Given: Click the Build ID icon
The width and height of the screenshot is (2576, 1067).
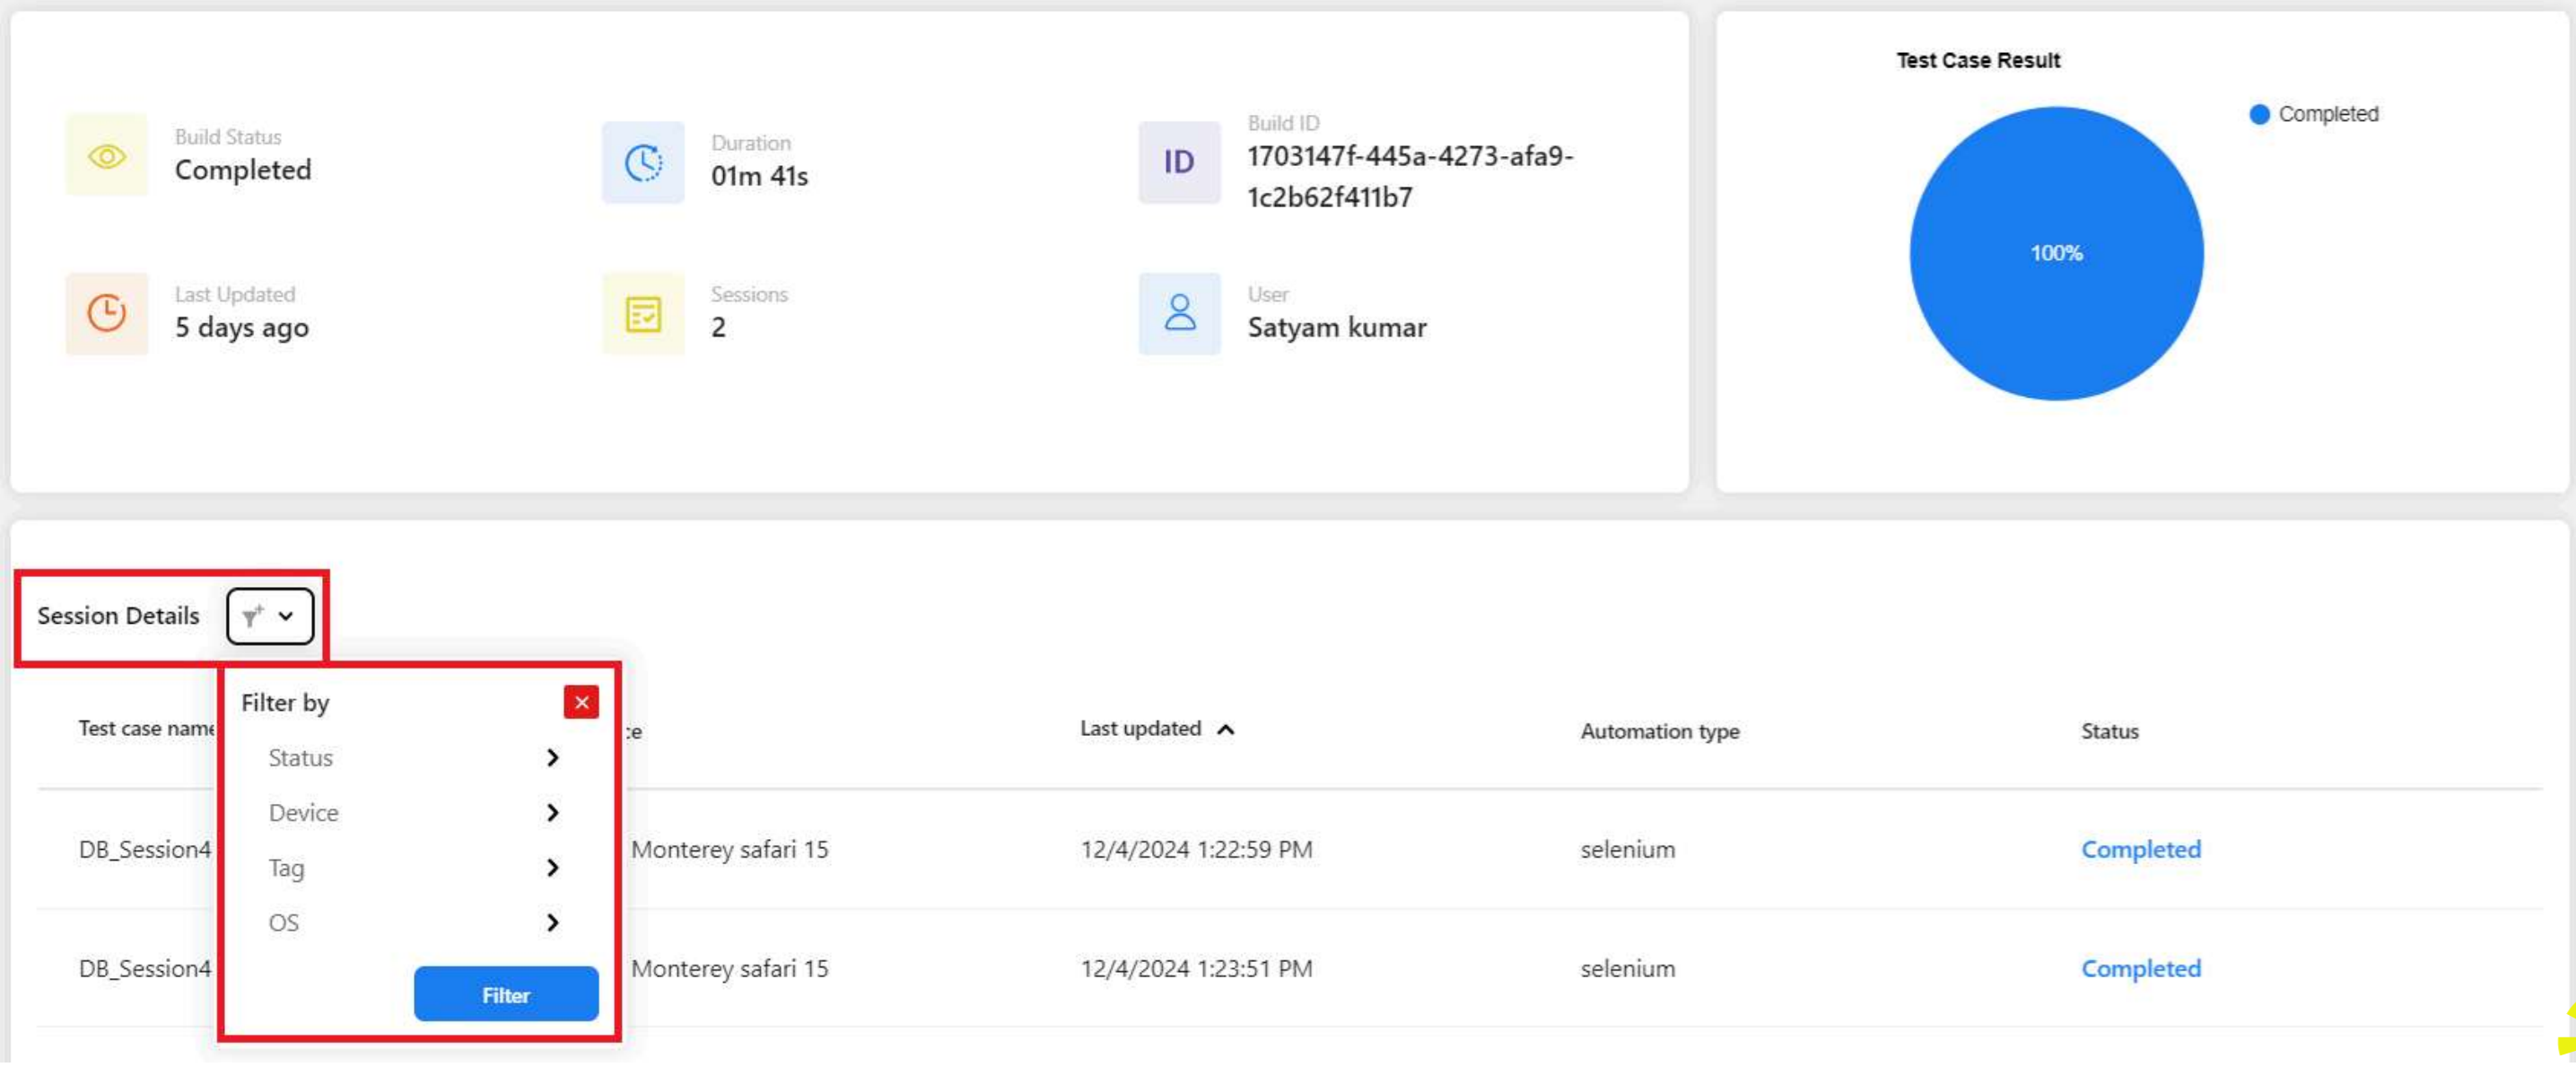Looking at the screenshot, I should [x=1179, y=162].
